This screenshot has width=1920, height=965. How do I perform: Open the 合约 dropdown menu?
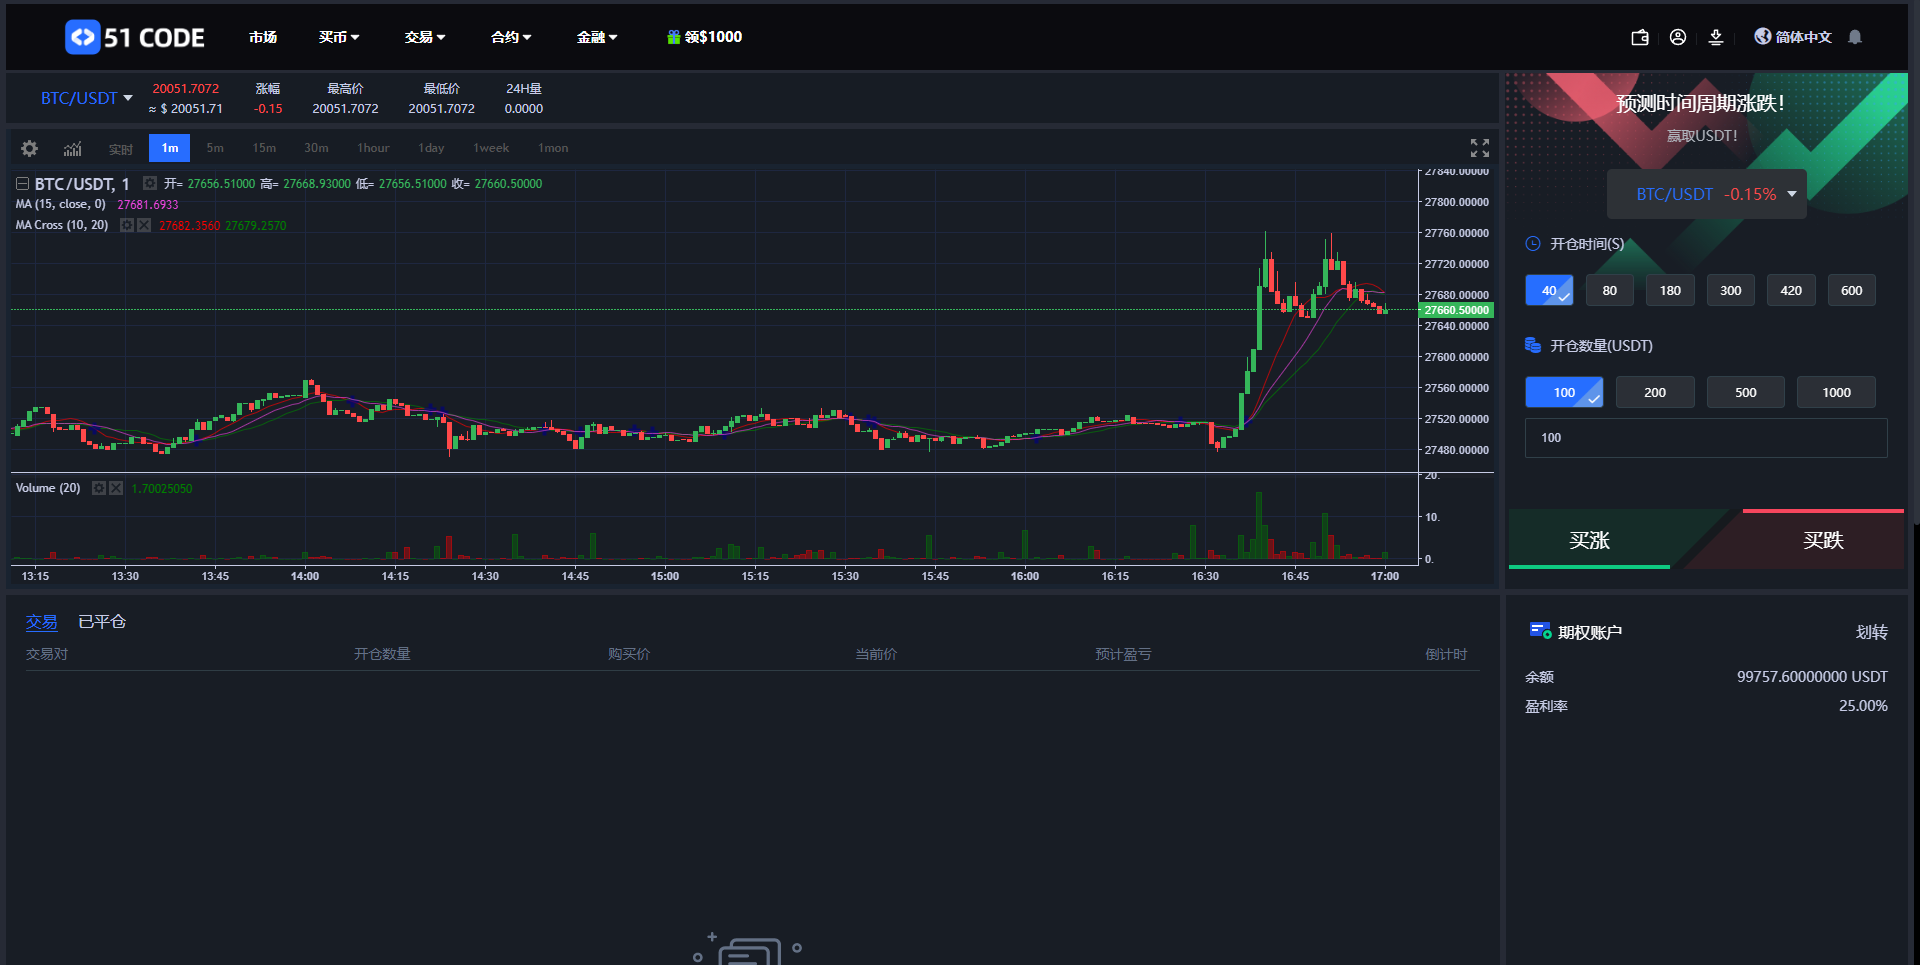pyautogui.click(x=510, y=37)
